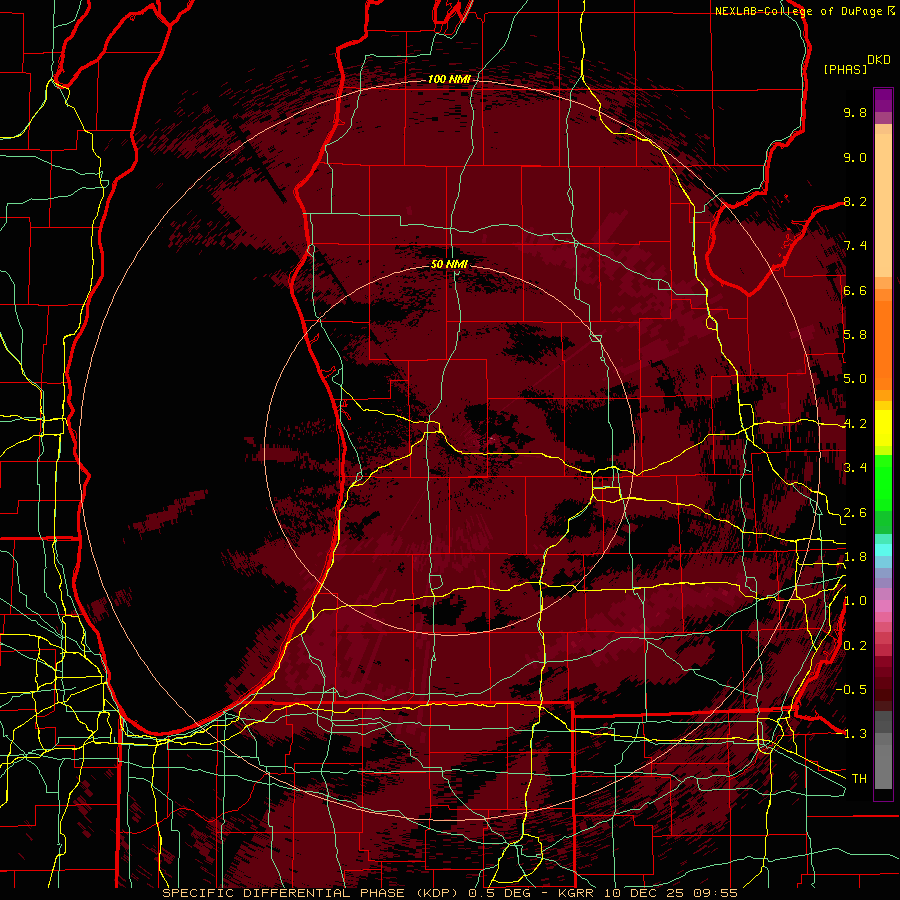Click the Specific Differential Phase caption at bottom
Image resolution: width=900 pixels, height=900 pixels.
click(449, 893)
